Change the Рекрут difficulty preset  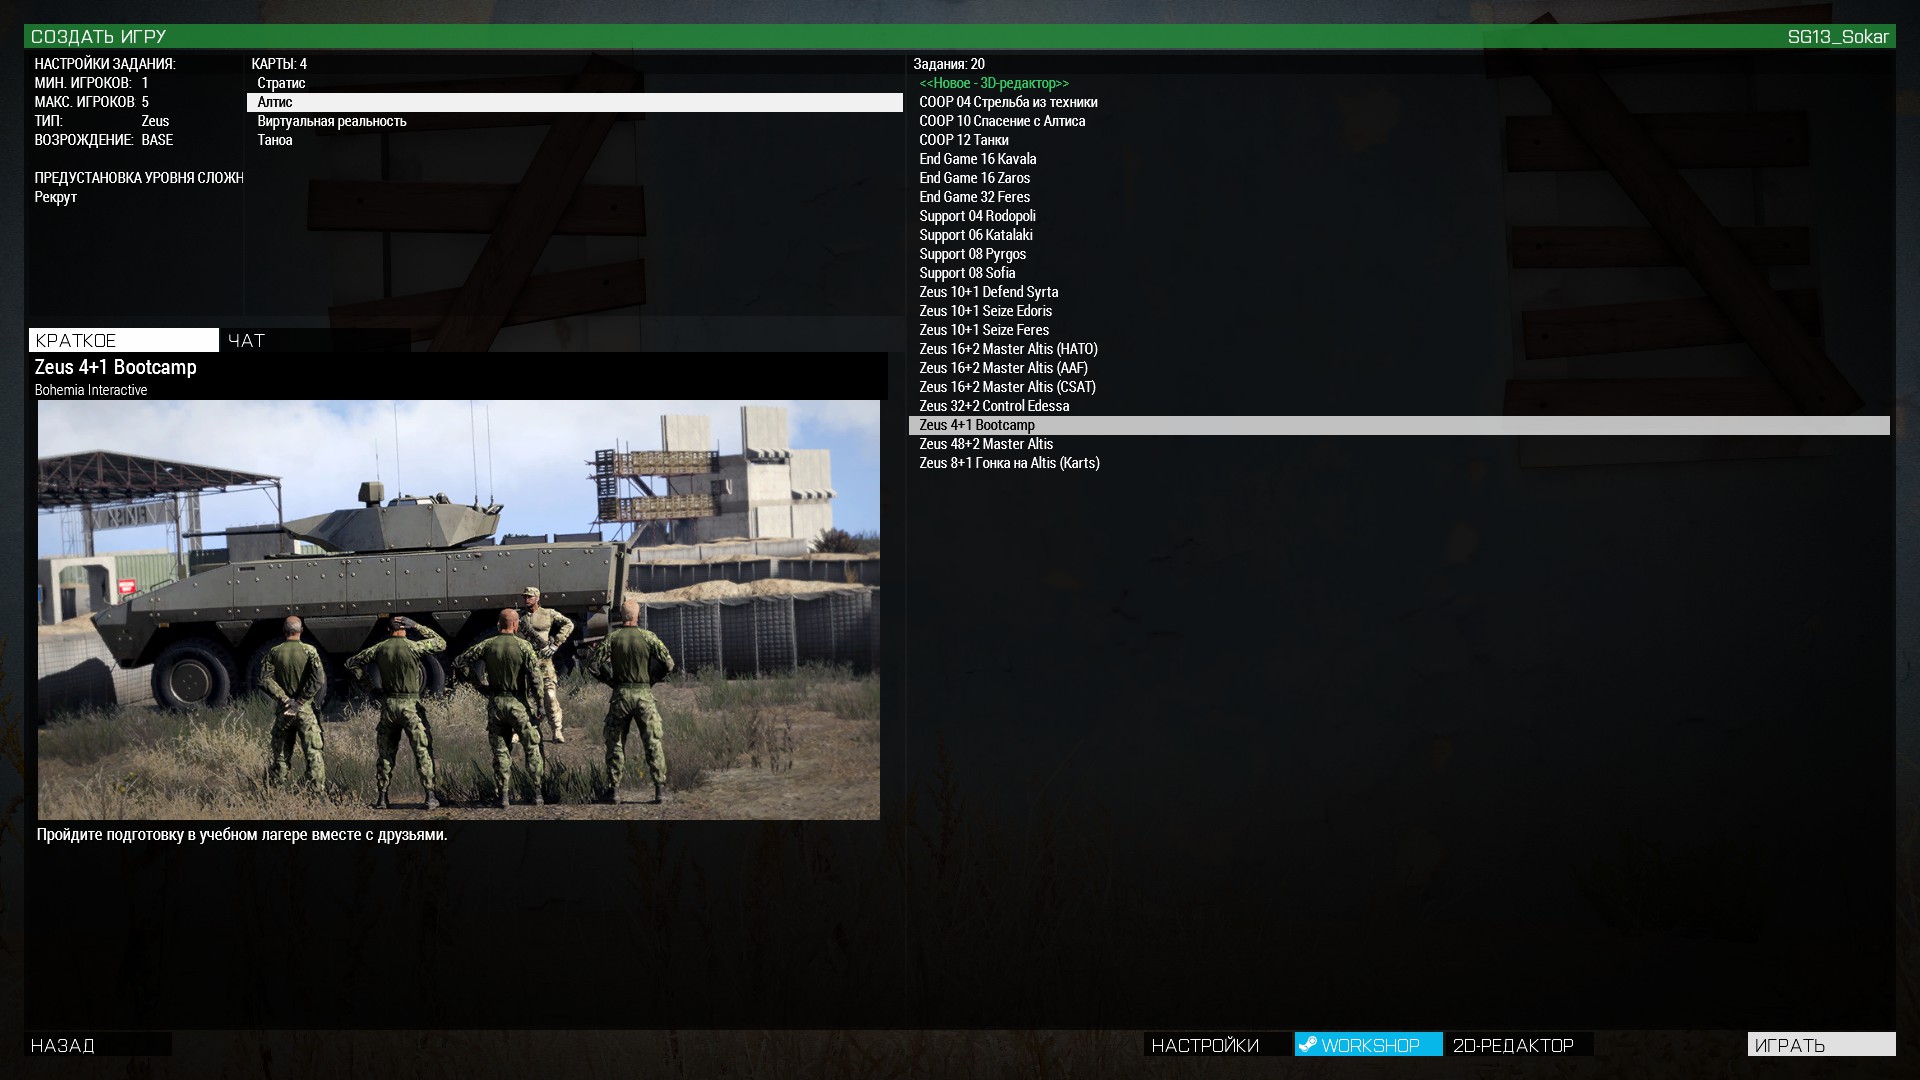[x=56, y=197]
